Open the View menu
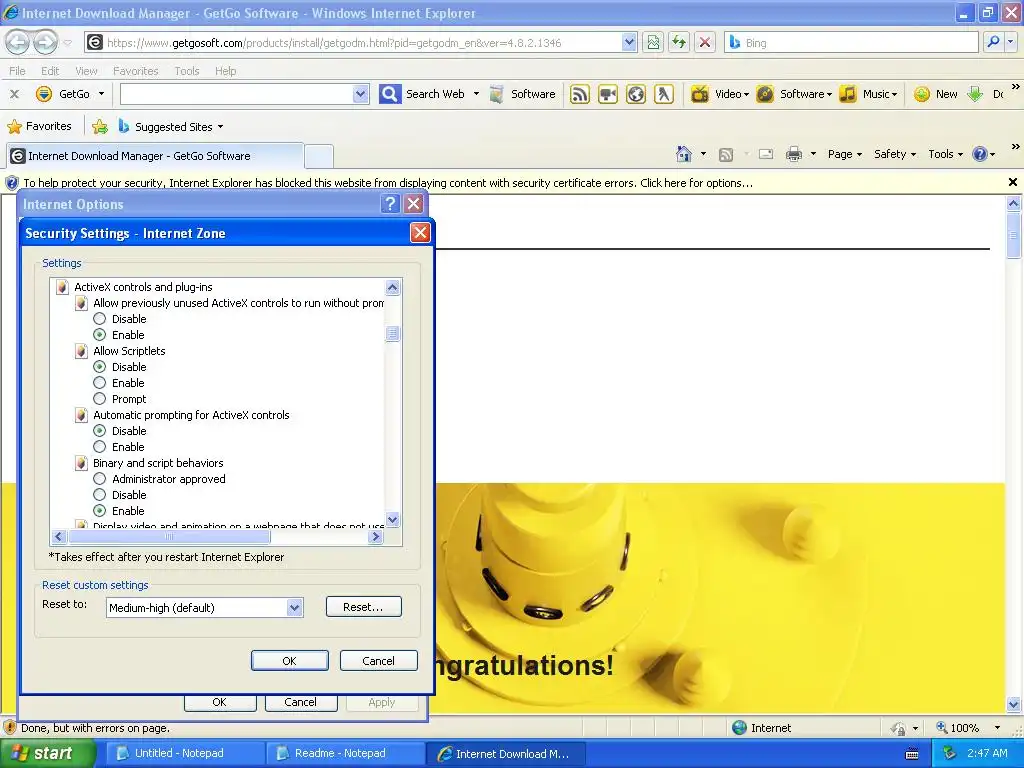Image resolution: width=1024 pixels, height=768 pixels. [86, 71]
